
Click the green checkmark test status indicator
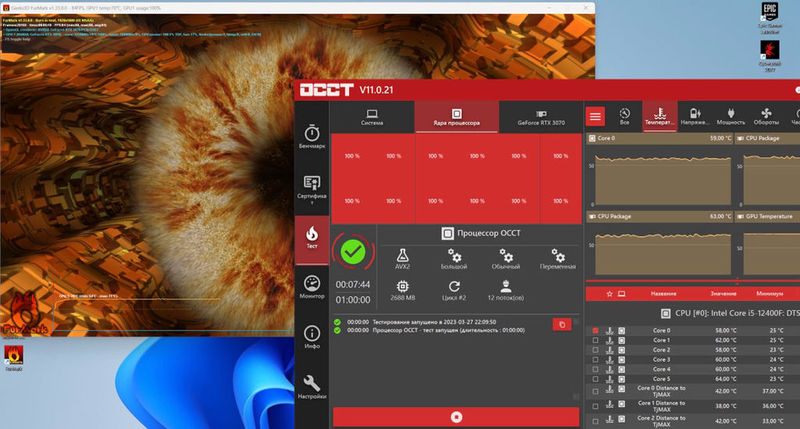(353, 252)
